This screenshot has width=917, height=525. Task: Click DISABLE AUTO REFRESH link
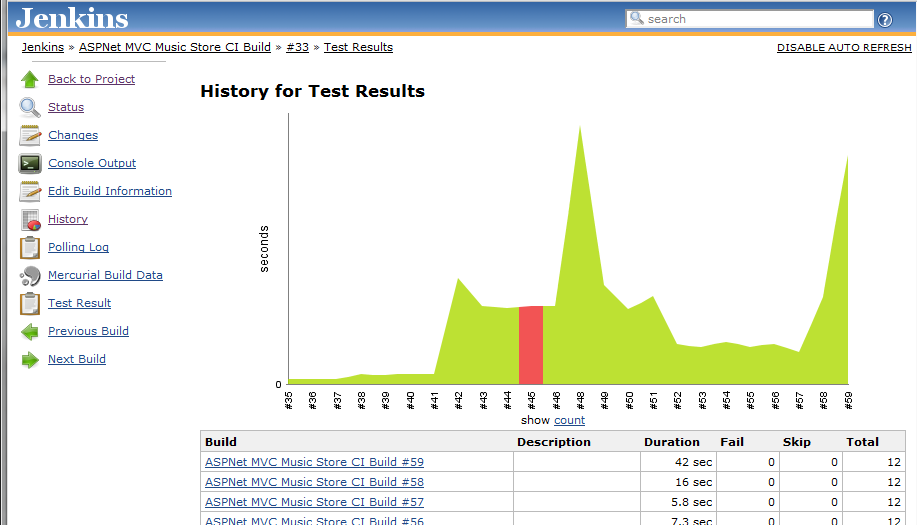point(844,48)
